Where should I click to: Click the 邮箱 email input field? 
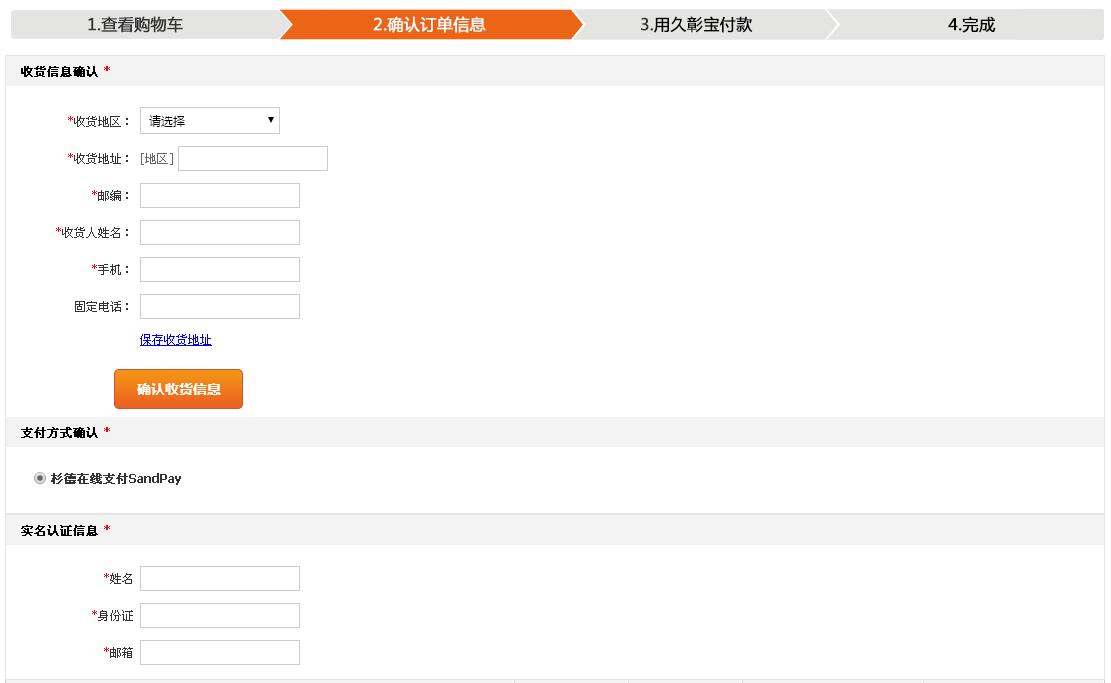220,652
